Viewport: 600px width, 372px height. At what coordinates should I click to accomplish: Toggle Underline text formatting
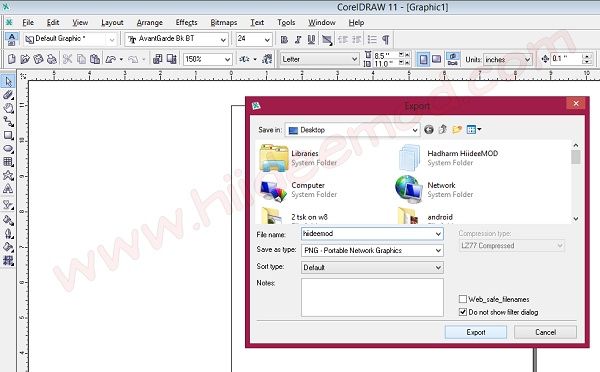pyautogui.click(x=311, y=39)
